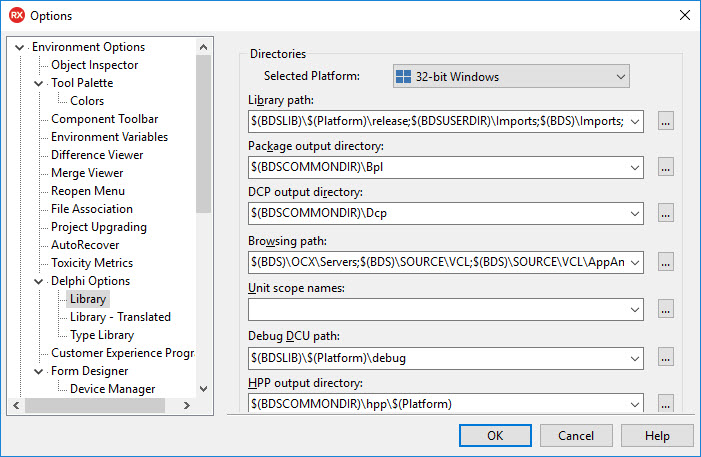The height and width of the screenshot is (457, 701).
Task: Expand the Library path dropdown arrow
Action: click(634, 122)
